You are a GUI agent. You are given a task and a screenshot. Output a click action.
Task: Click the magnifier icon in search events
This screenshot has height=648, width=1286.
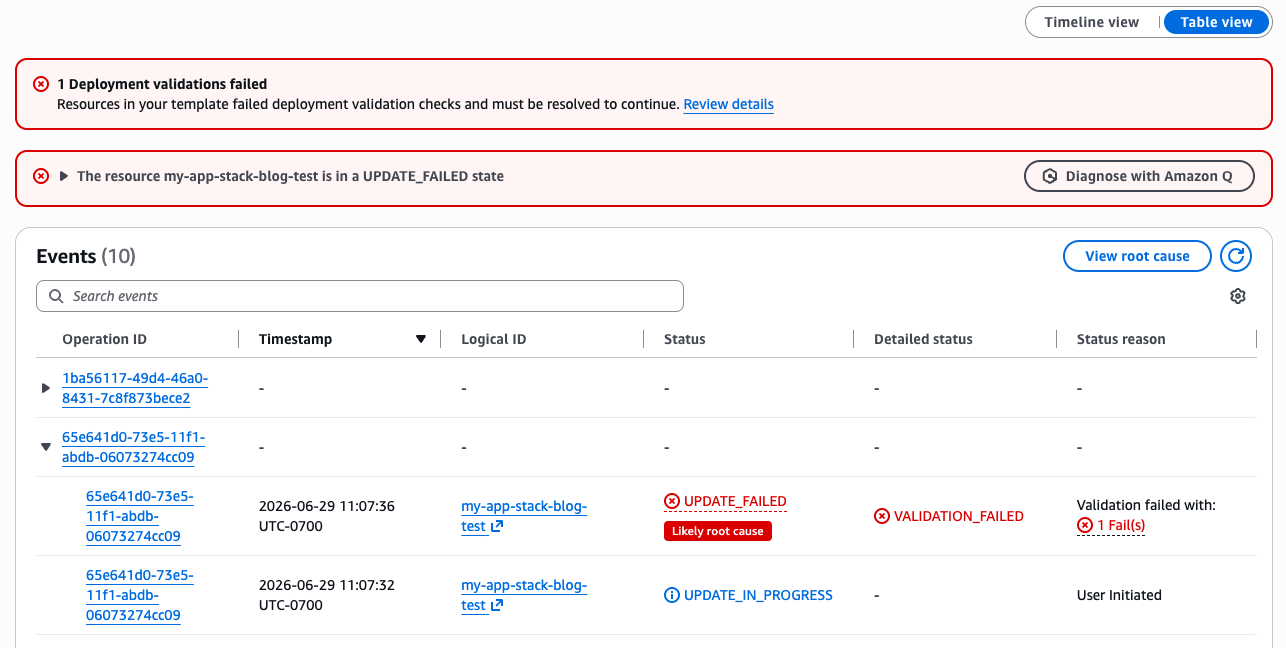tap(56, 296)
